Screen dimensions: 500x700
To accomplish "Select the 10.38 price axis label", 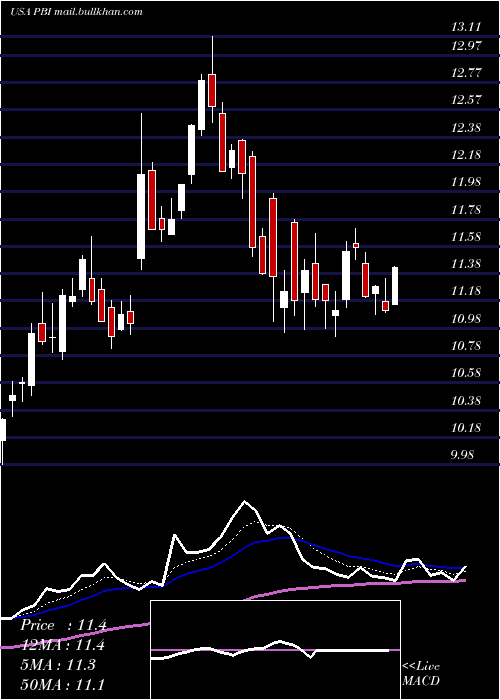I will [x=467, y=400].
